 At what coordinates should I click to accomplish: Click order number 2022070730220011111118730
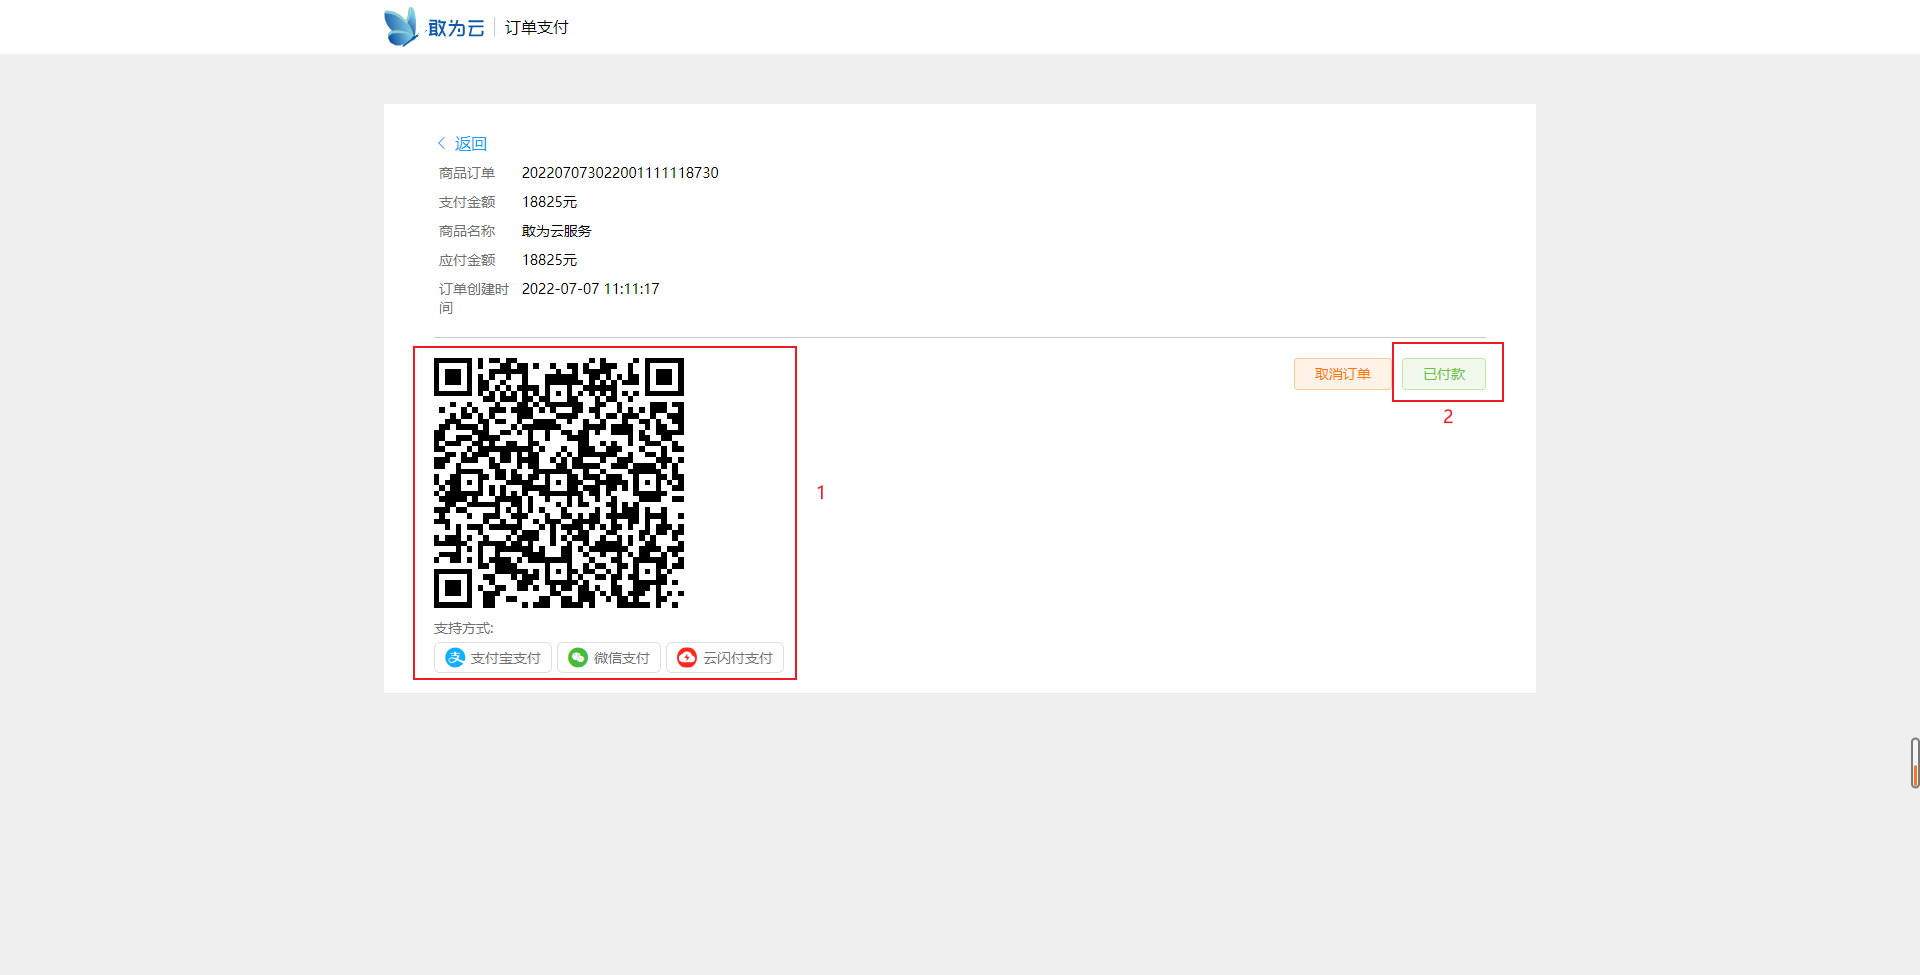point(620,173)
